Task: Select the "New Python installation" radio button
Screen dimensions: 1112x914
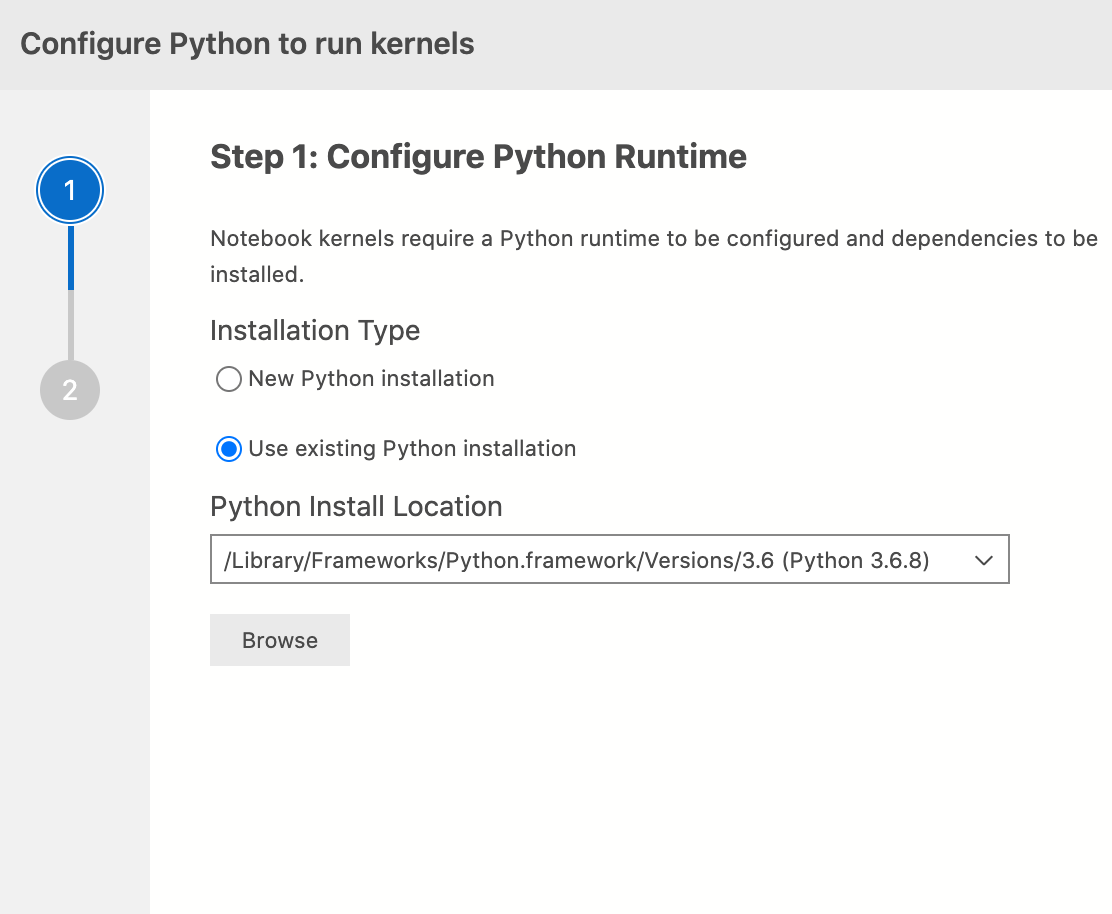Action: point(228,379)
